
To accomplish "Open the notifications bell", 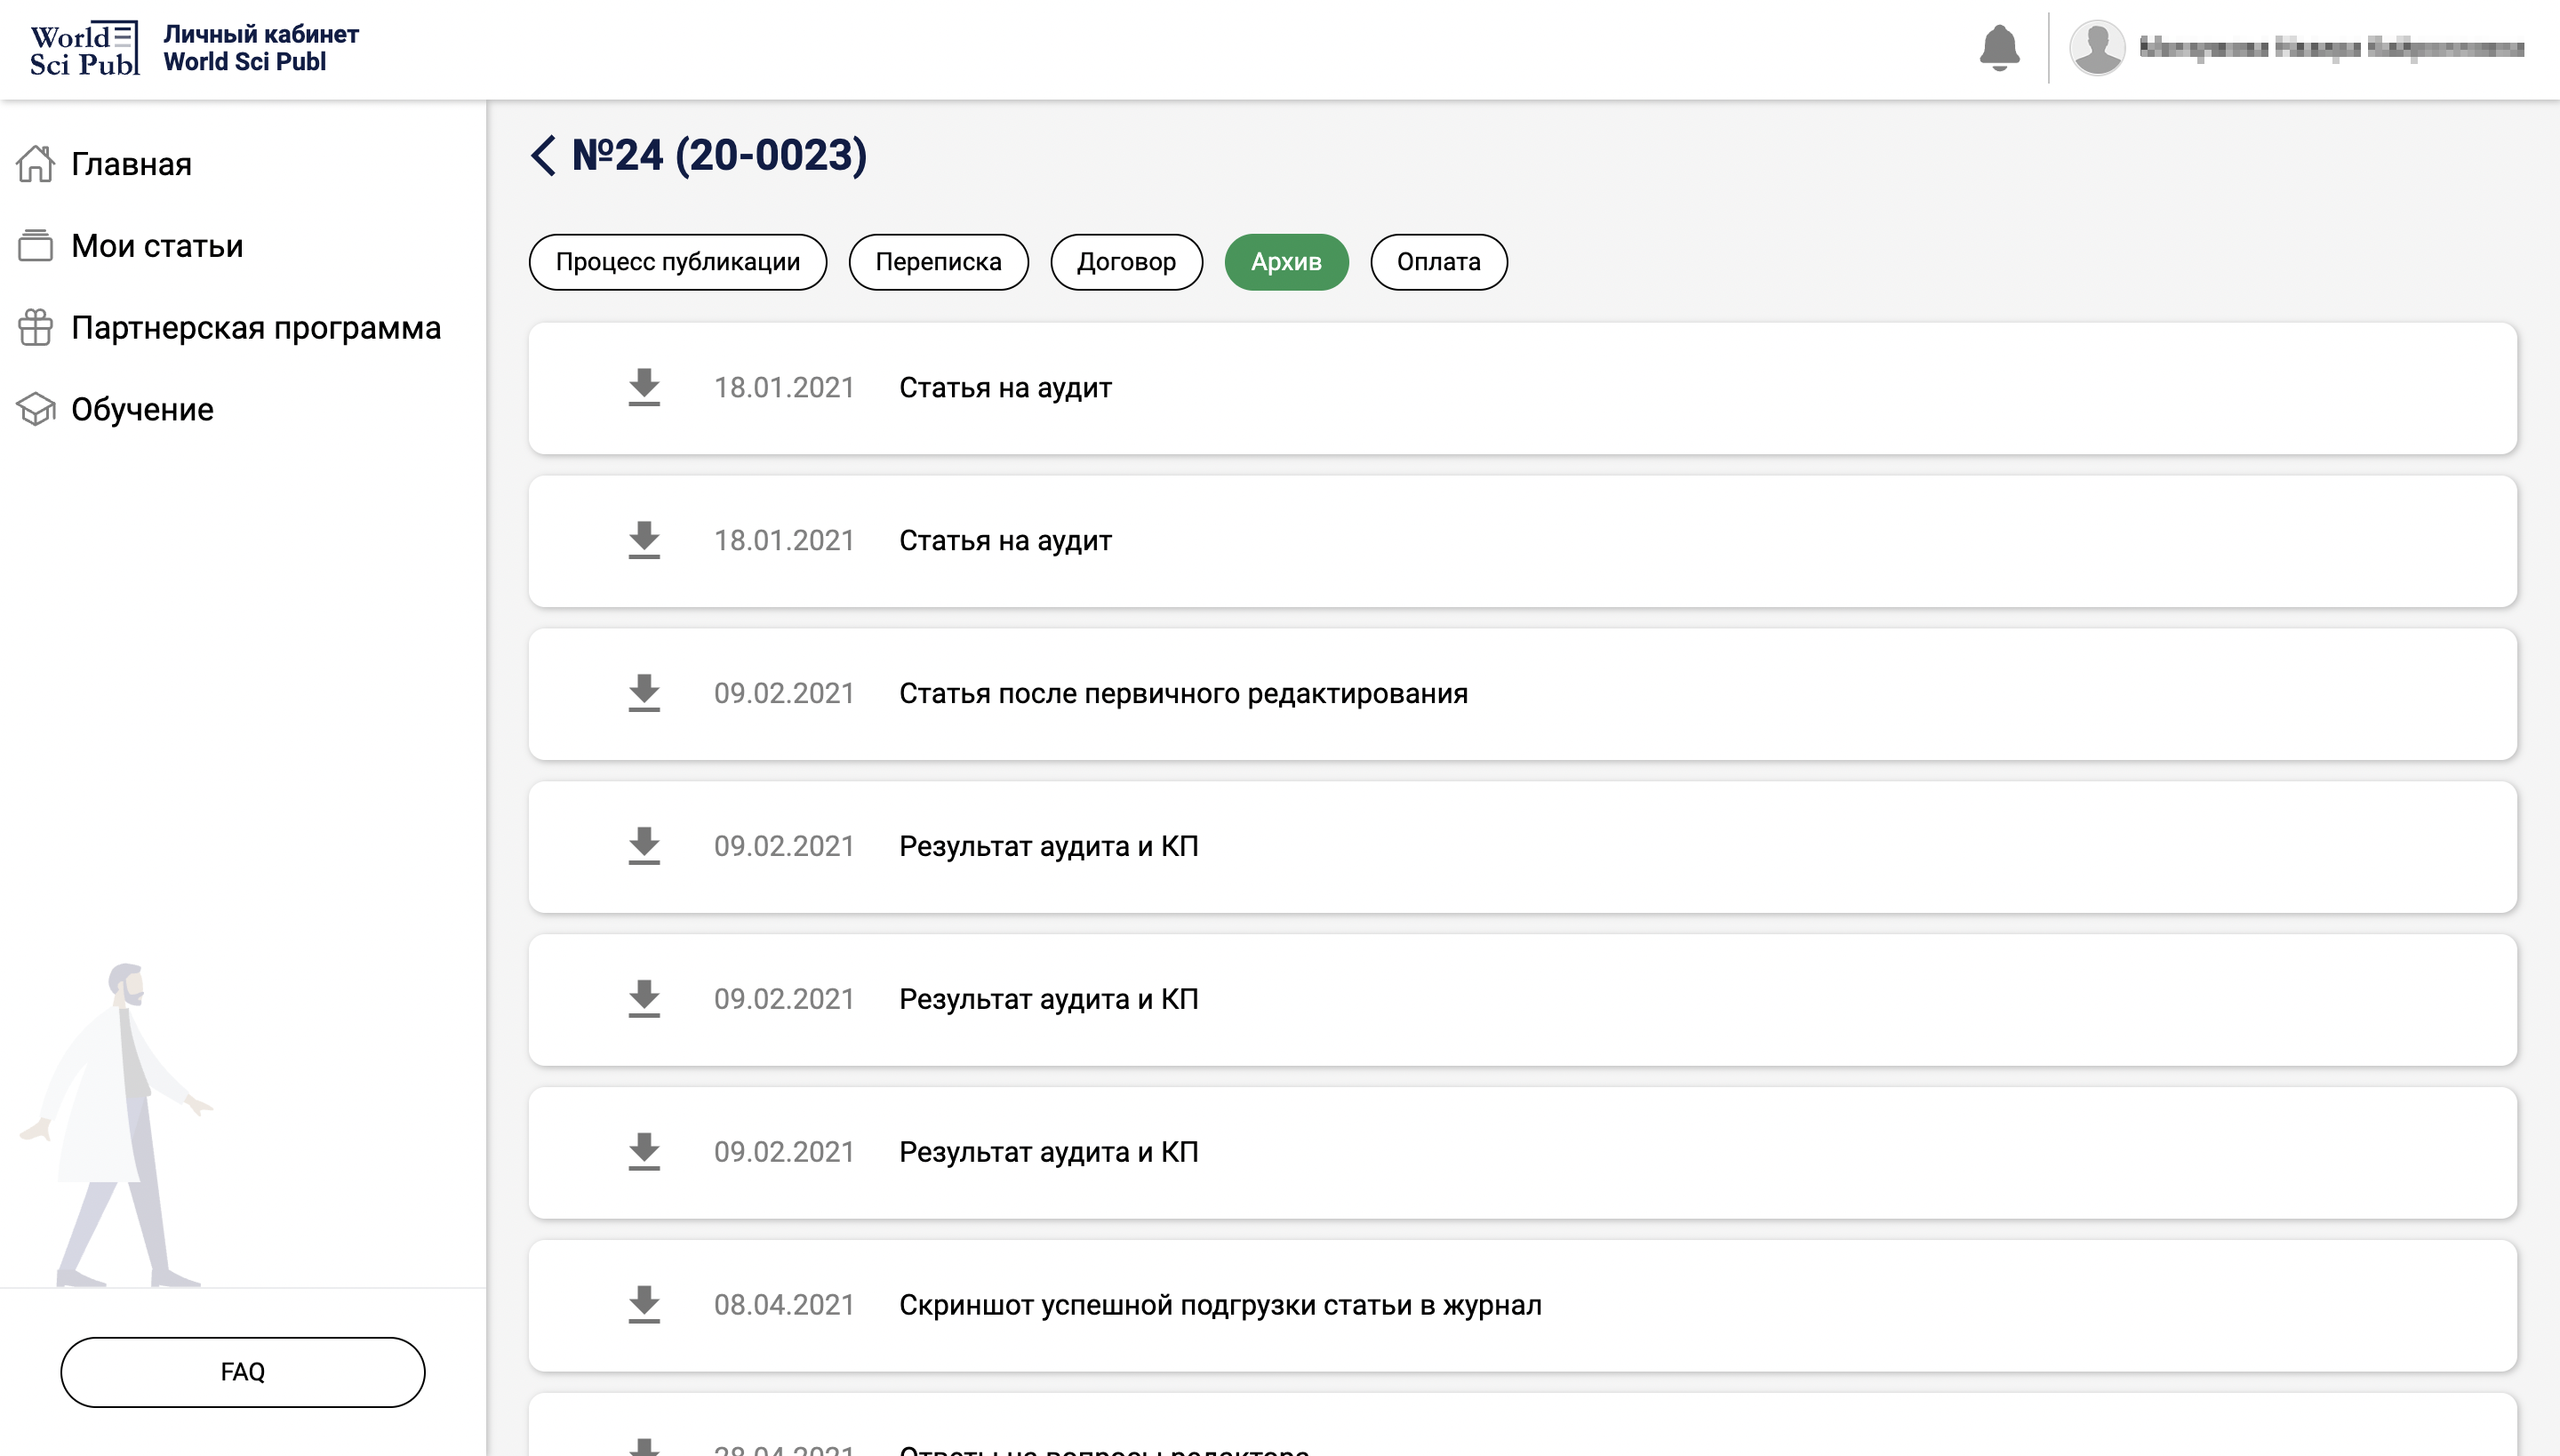I will tap(1999, 48).
